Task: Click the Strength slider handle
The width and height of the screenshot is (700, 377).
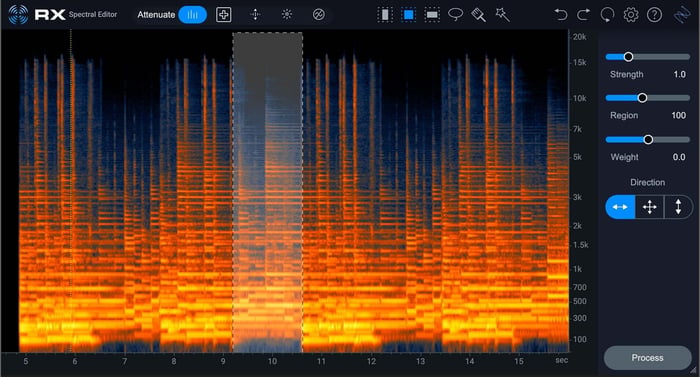Action: [628, 57]
